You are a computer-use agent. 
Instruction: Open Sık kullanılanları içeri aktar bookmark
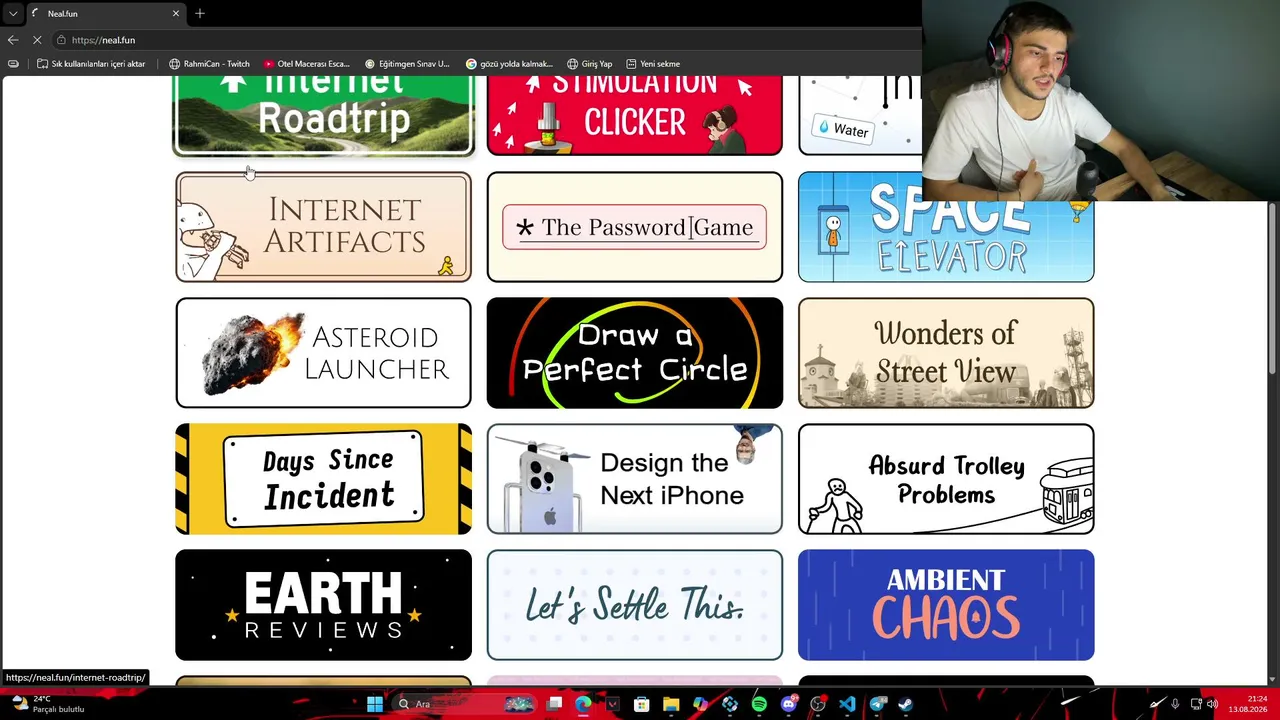coord(91,64)
